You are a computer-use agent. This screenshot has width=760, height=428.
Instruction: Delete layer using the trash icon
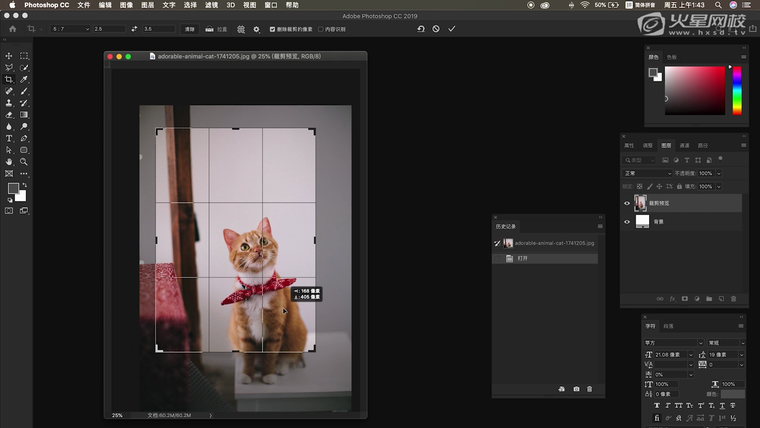pos(734,298)
